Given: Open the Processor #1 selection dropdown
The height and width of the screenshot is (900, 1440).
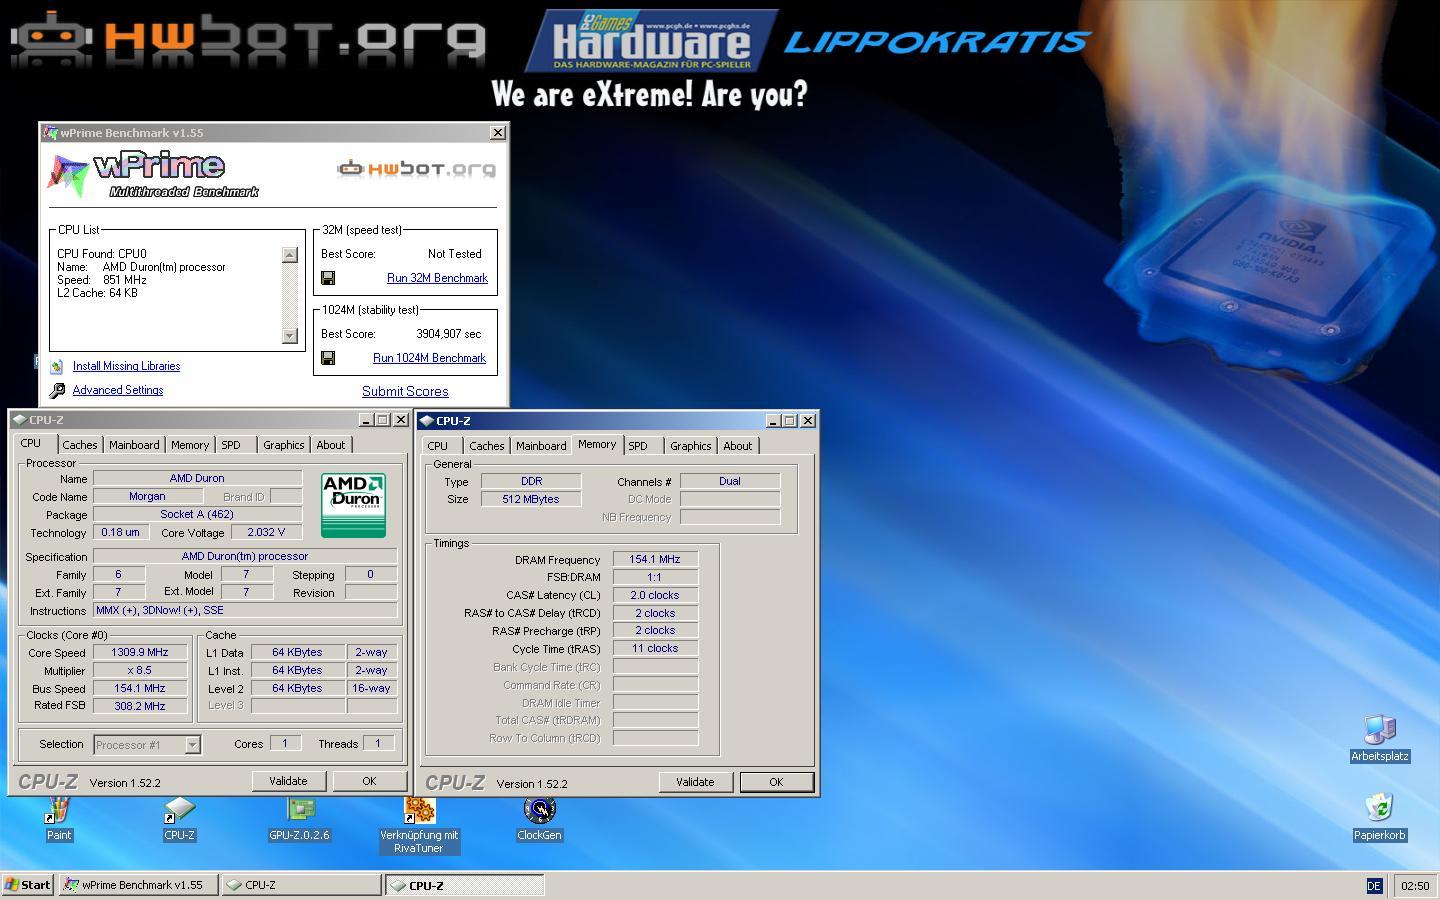Looking at the screenshot, I should (192, 744).
